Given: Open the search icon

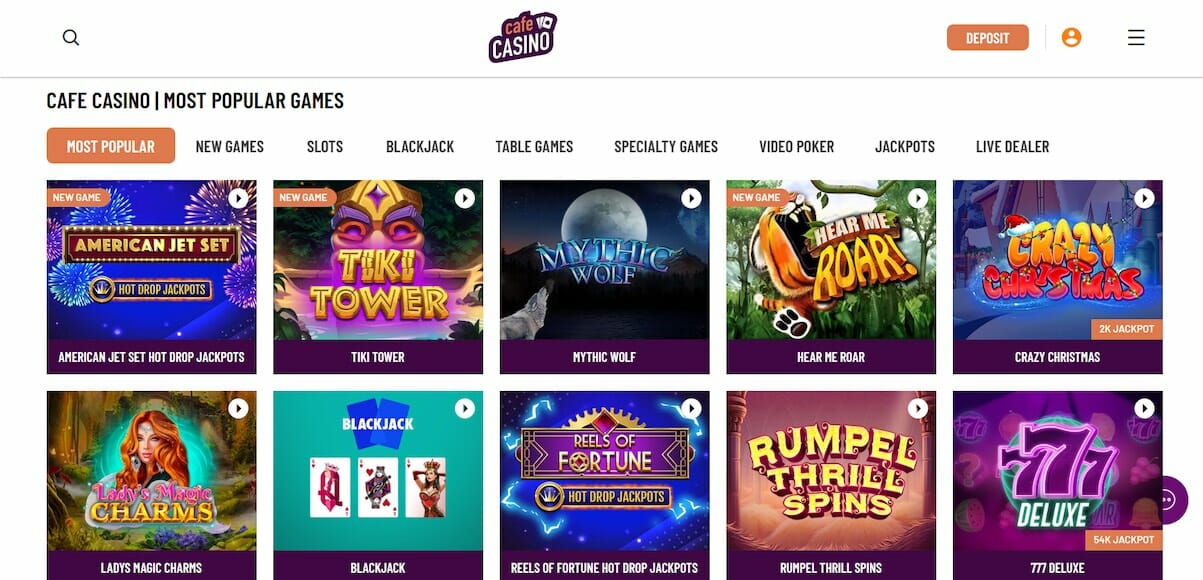Looking at the screenshot, I should point(70,37).
